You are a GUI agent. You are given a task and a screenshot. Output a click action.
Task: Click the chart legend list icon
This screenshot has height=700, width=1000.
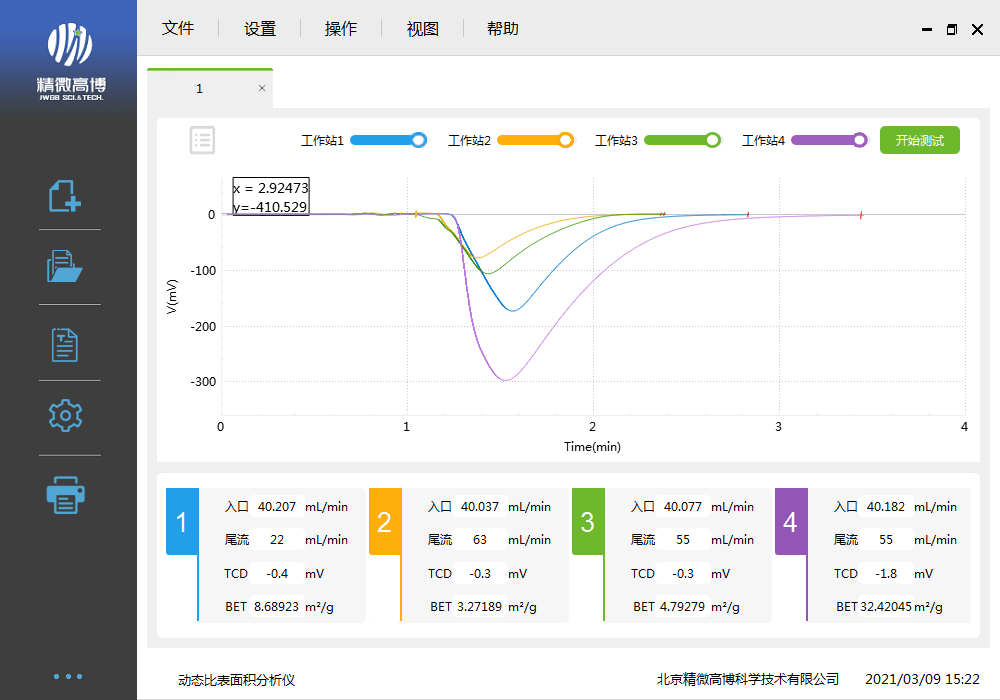click(202, 140)
